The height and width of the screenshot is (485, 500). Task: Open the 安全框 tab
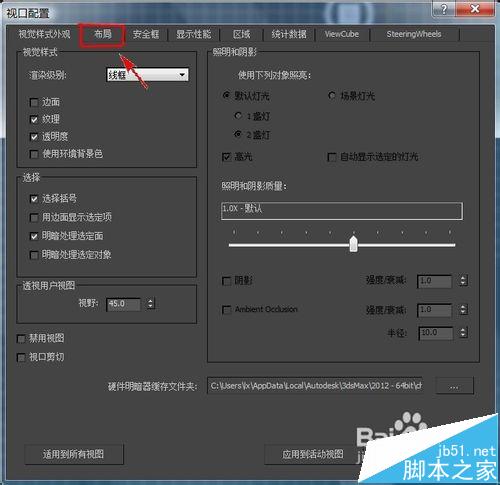click(x=146, y=34)
